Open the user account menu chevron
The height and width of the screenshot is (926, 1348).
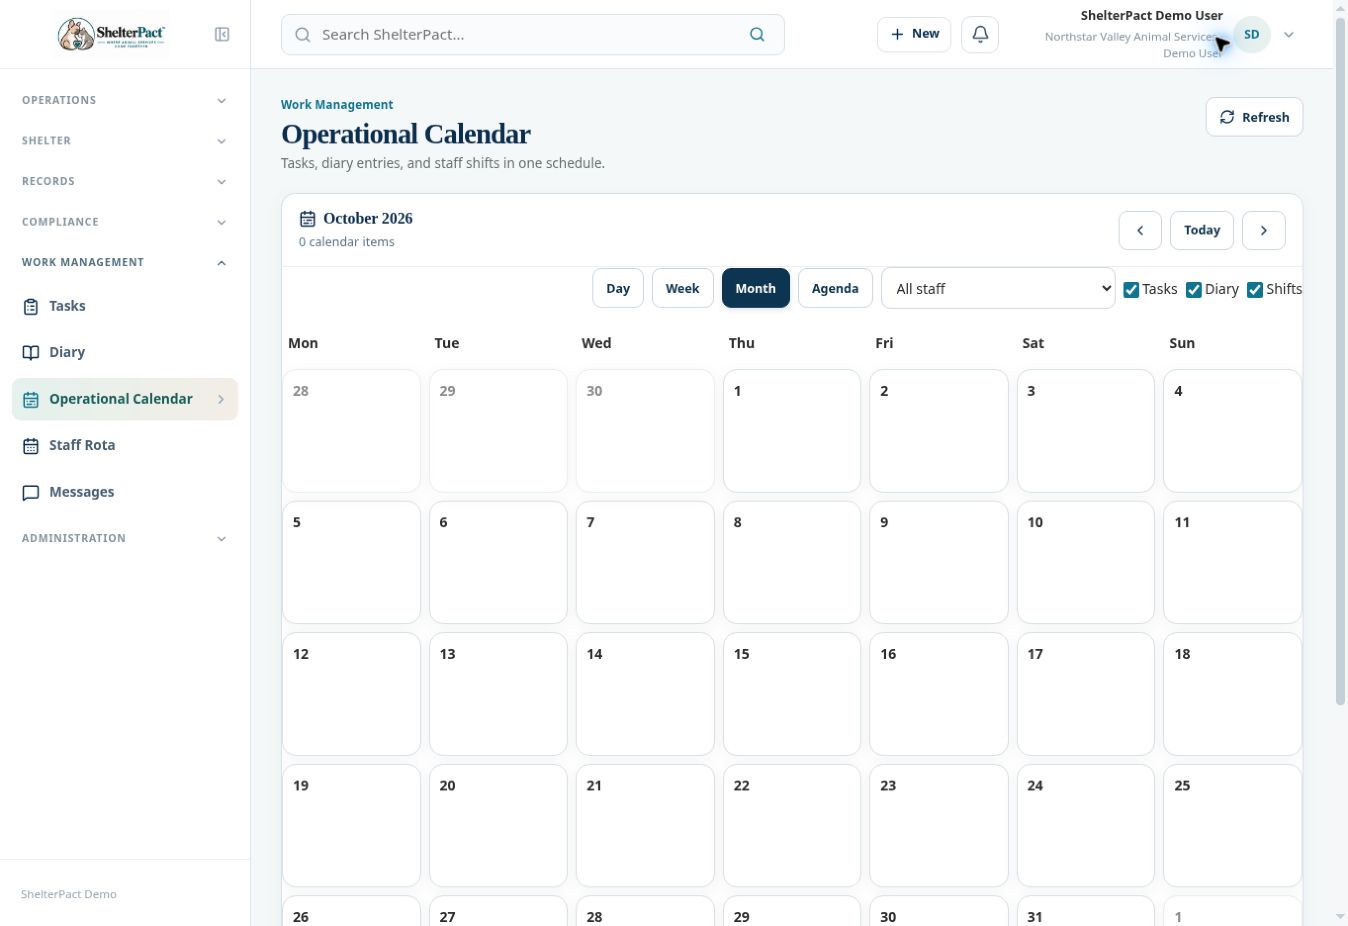[x=1289, y=34]
